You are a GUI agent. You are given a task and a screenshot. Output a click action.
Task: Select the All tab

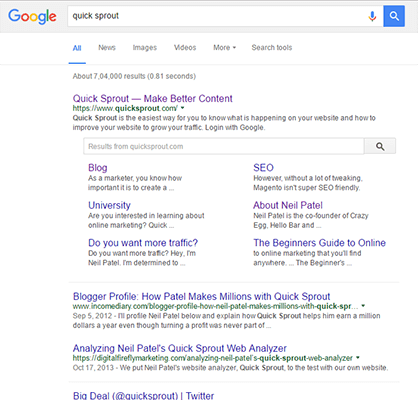pos(77,48)
